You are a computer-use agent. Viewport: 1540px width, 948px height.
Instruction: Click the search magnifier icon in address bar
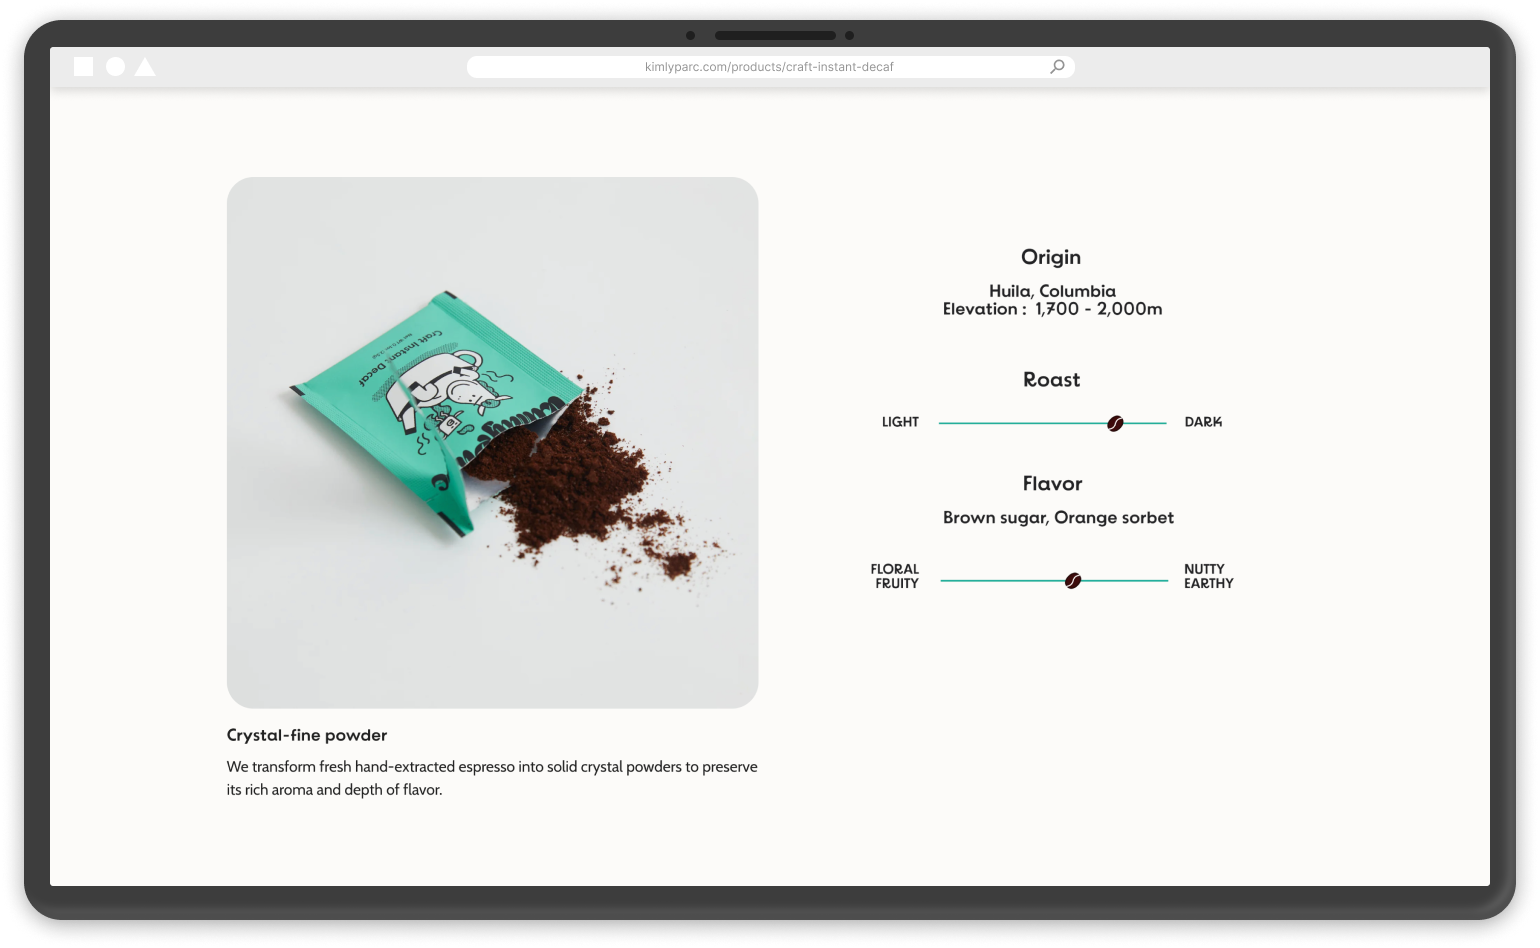click(1057, 67)
